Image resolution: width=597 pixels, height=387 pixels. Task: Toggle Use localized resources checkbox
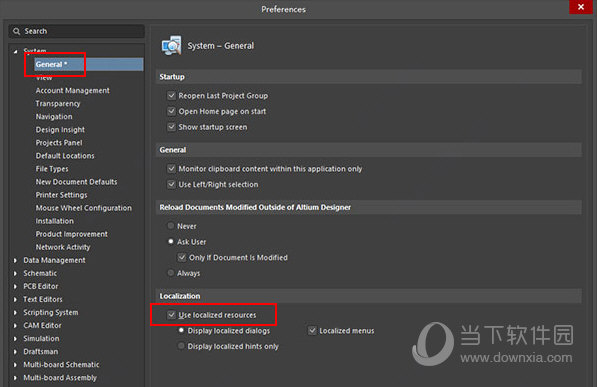(172, 315)
